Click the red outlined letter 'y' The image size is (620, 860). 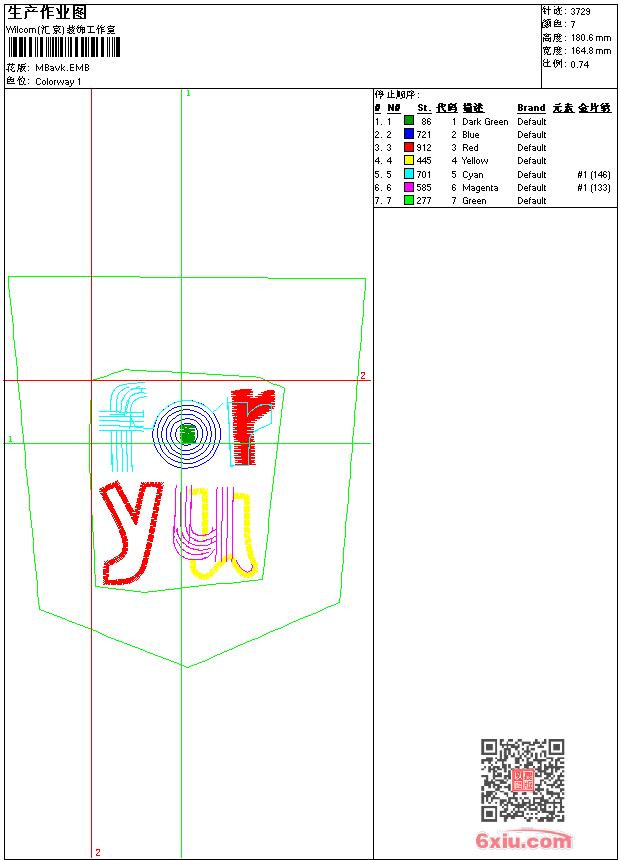(x=132, y=533)
